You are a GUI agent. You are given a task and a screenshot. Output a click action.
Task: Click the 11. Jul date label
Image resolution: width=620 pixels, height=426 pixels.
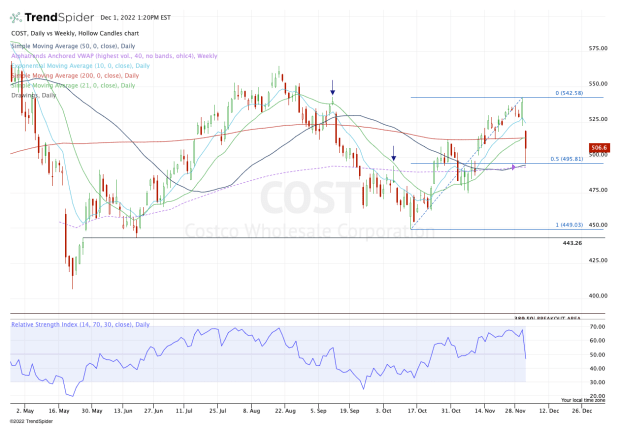(184, 411)
